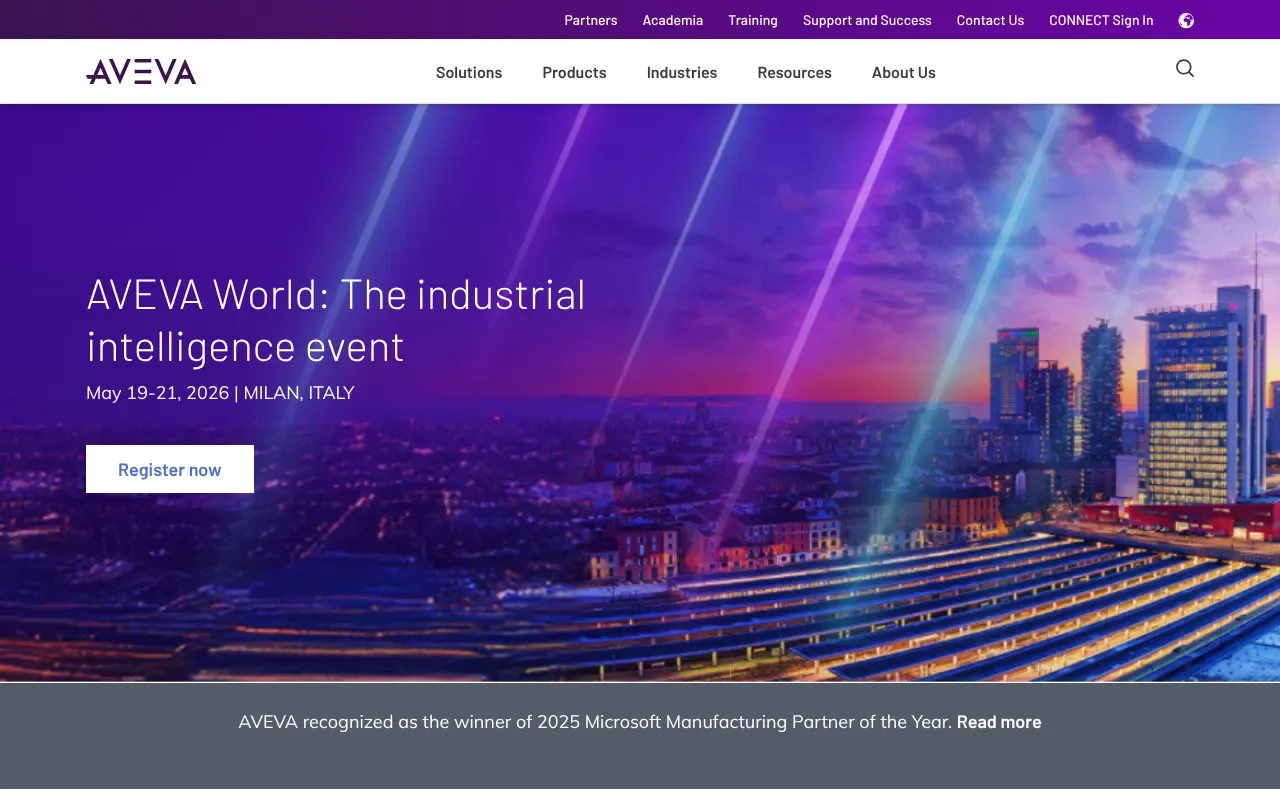Open the Contact Us page
Image resolution: width=1280 pixels, height=800 pixels.
pos(990,20)
